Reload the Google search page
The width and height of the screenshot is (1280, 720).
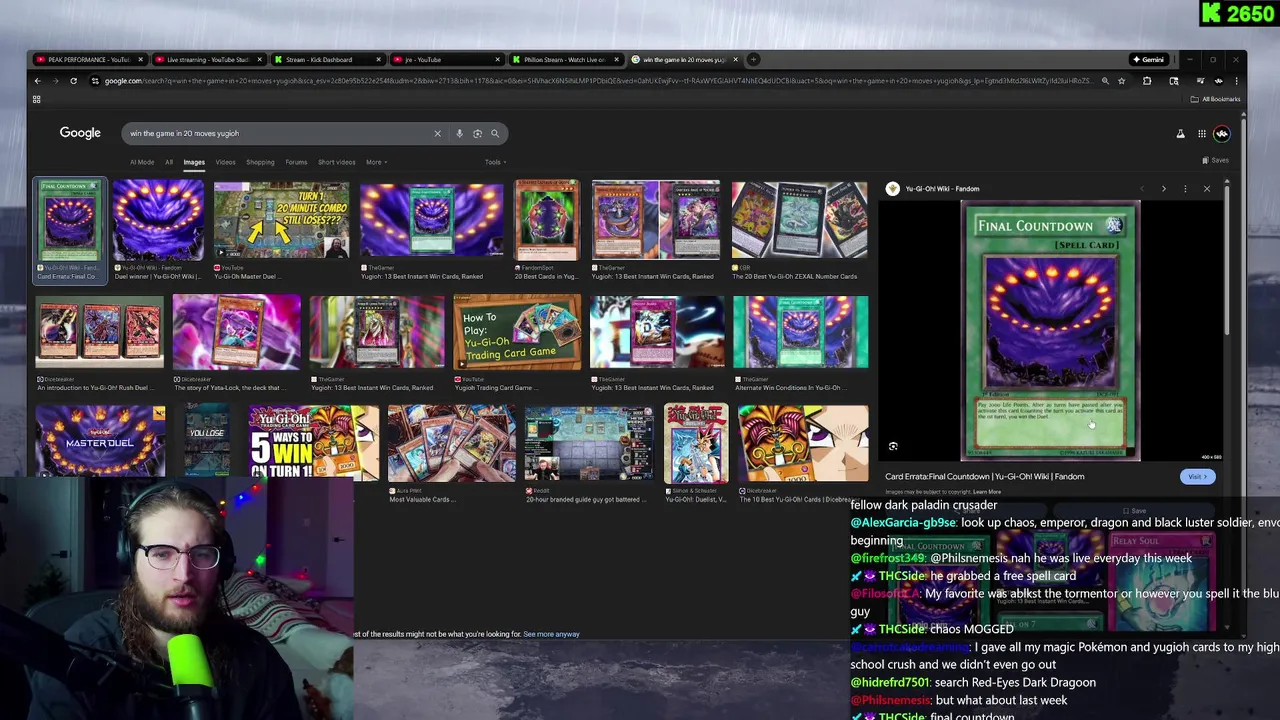73,81
